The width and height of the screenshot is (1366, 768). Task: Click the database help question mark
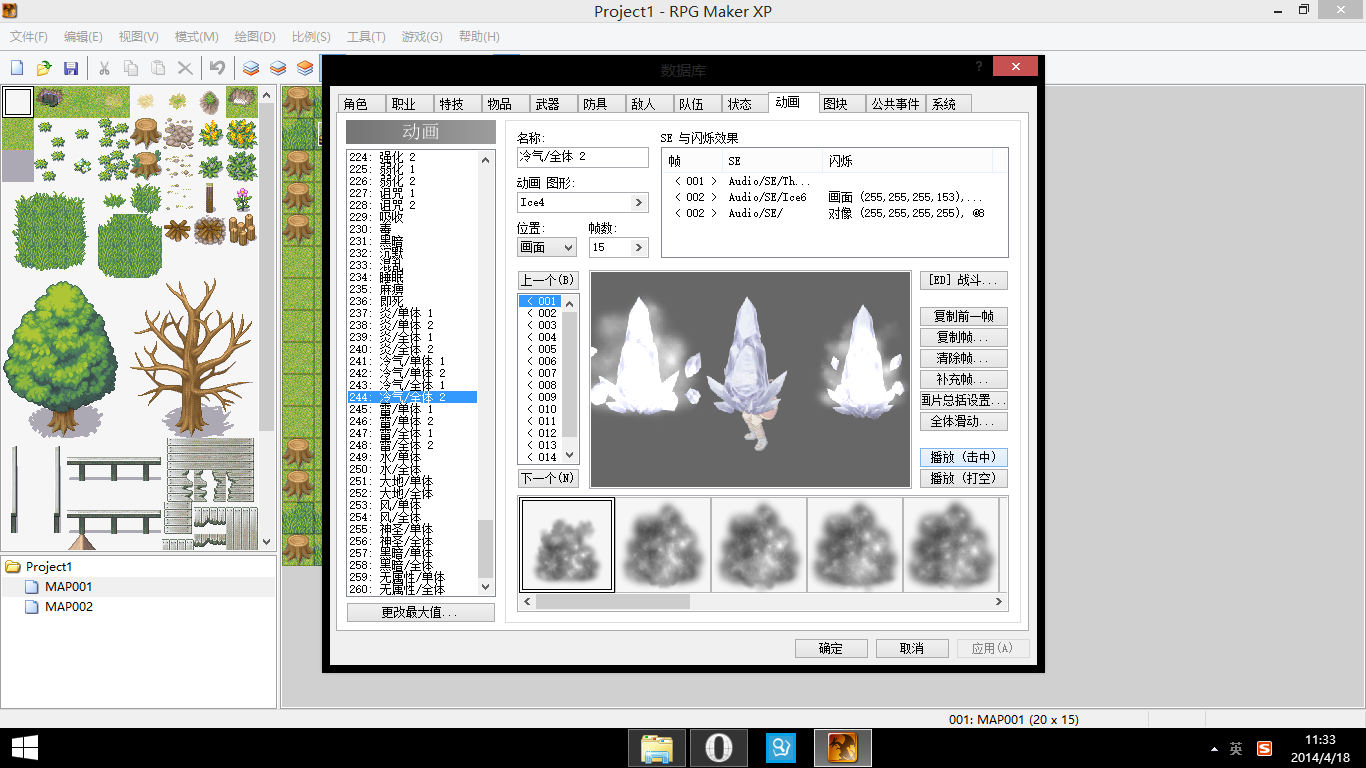click(x=979, y=66)
